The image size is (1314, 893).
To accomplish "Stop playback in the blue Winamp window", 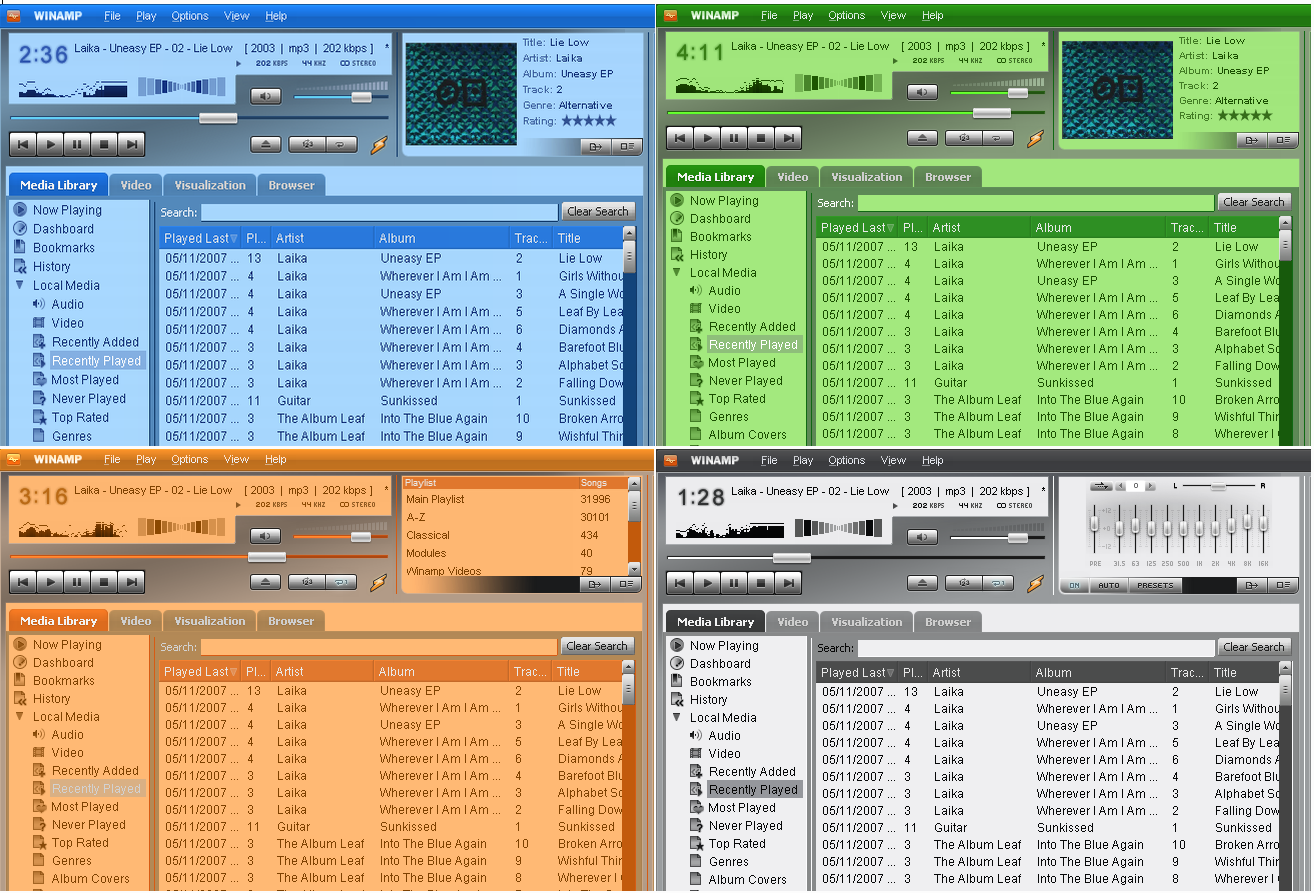I will 104,145.
